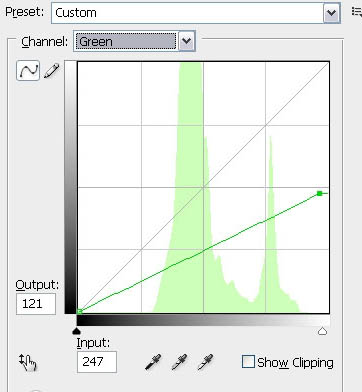Open the Preset dropdown arrow
Screen dimensions: 362x392
pos(331,13)
